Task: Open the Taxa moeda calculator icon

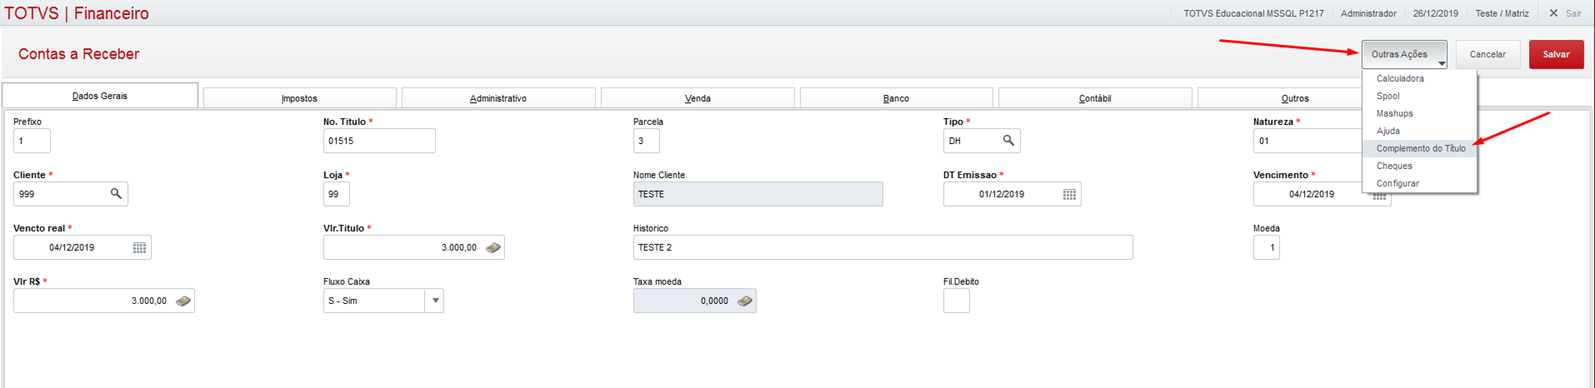Action: pyautogui.click(x=745, y=300)
